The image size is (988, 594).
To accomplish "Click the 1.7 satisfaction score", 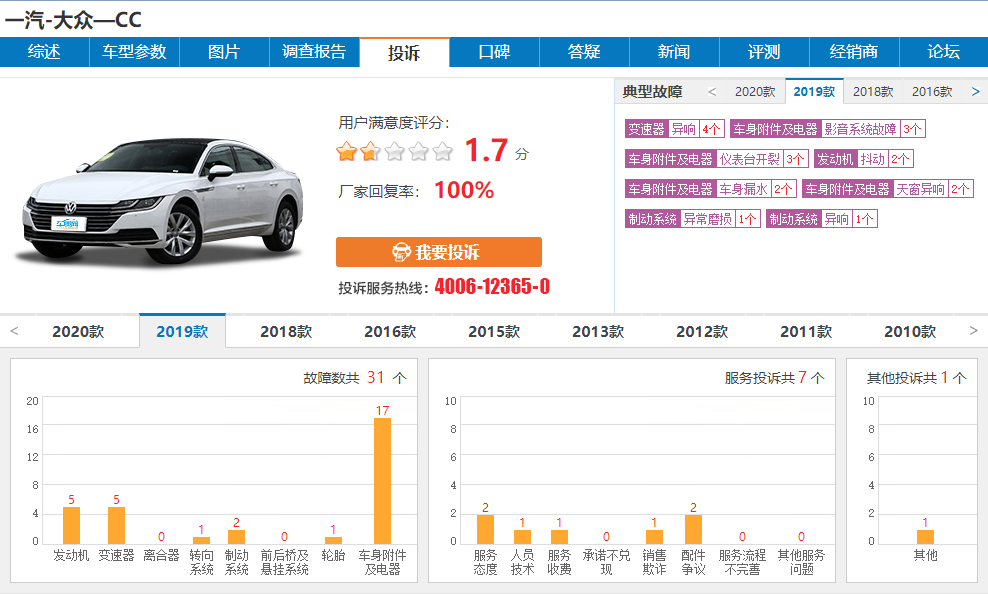I will pos(486,150).
